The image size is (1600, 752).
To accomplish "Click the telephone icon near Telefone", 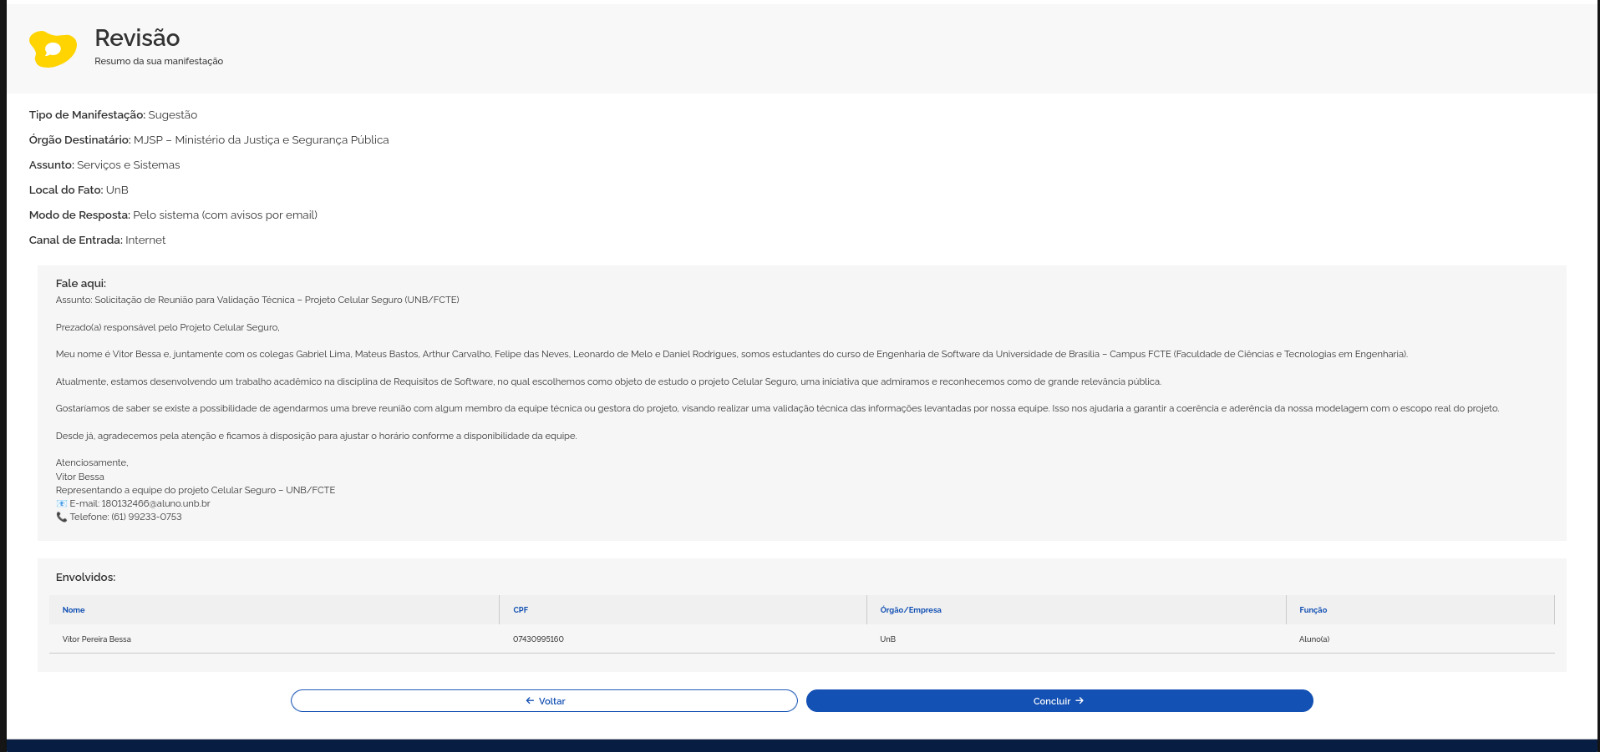I will 62,517.
